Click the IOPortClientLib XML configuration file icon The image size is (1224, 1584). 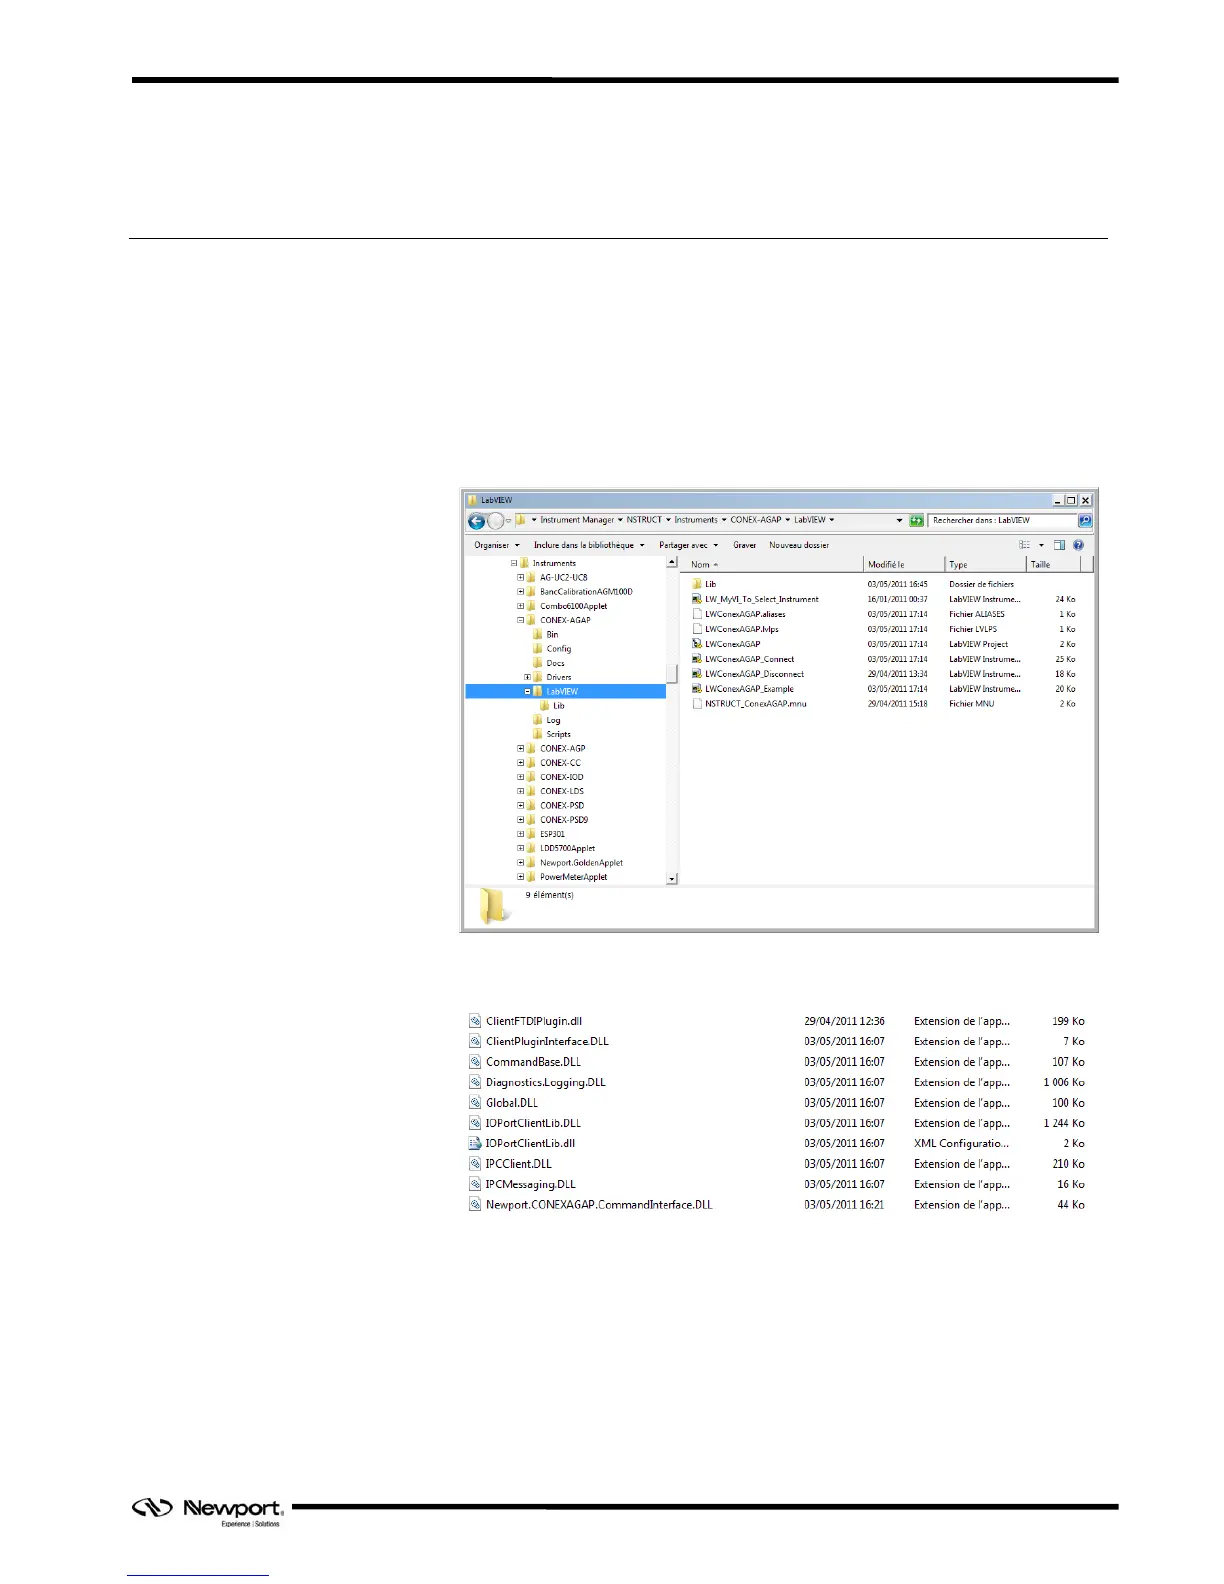click(476, 1143)
